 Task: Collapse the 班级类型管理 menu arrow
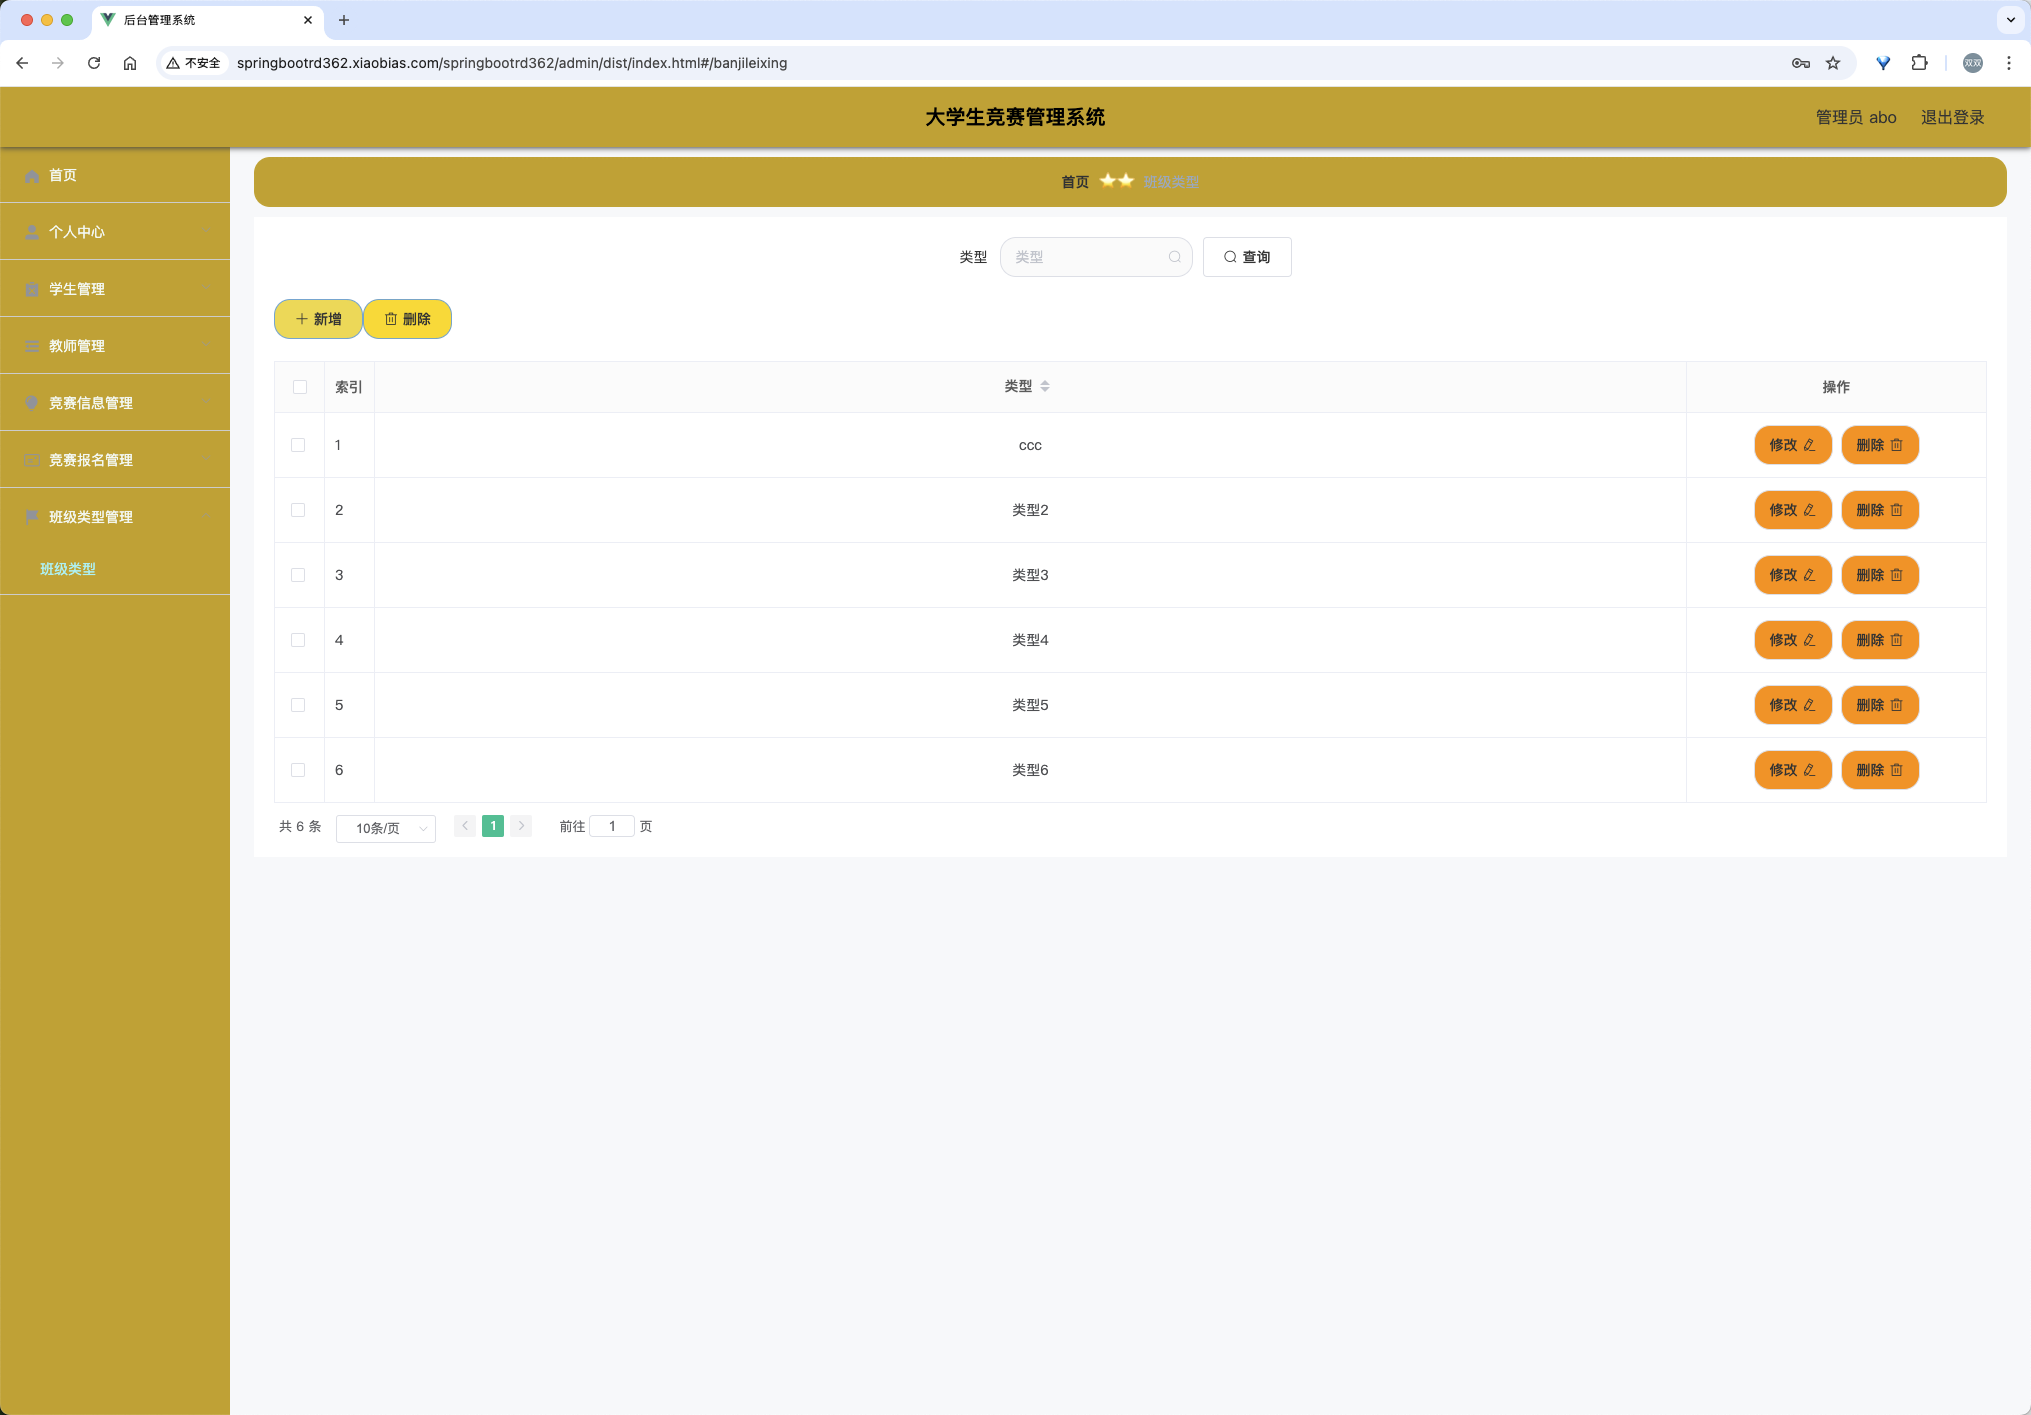(x=204, y=517)
